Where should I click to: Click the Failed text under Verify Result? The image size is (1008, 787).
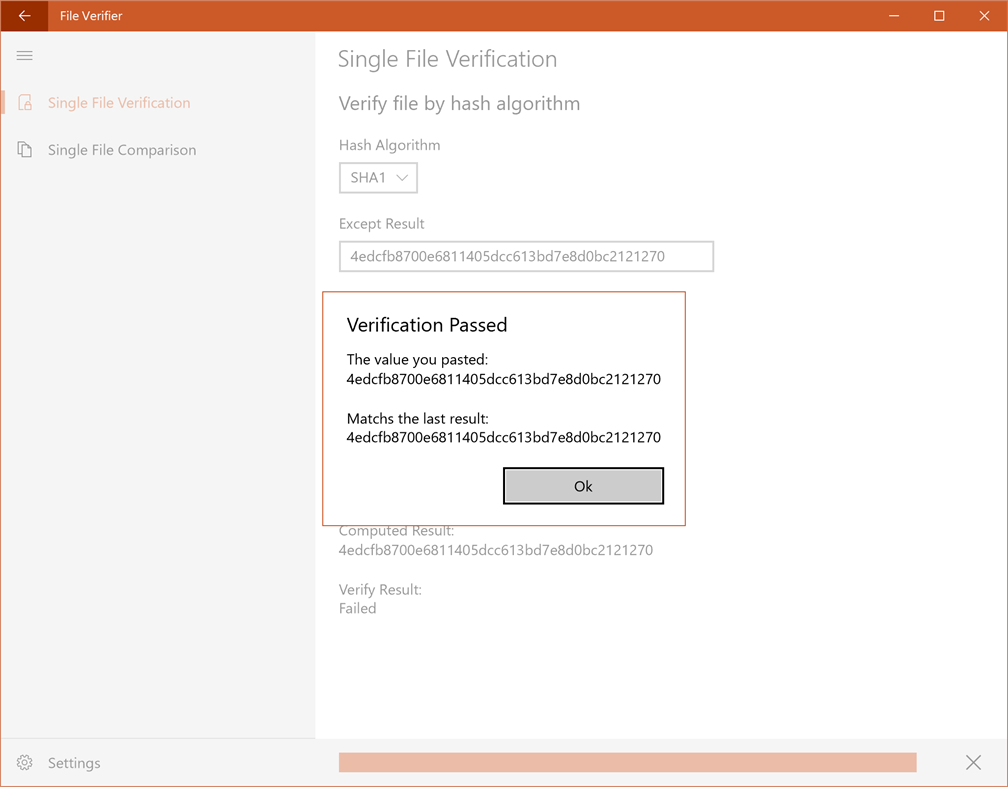coord(357,608)
